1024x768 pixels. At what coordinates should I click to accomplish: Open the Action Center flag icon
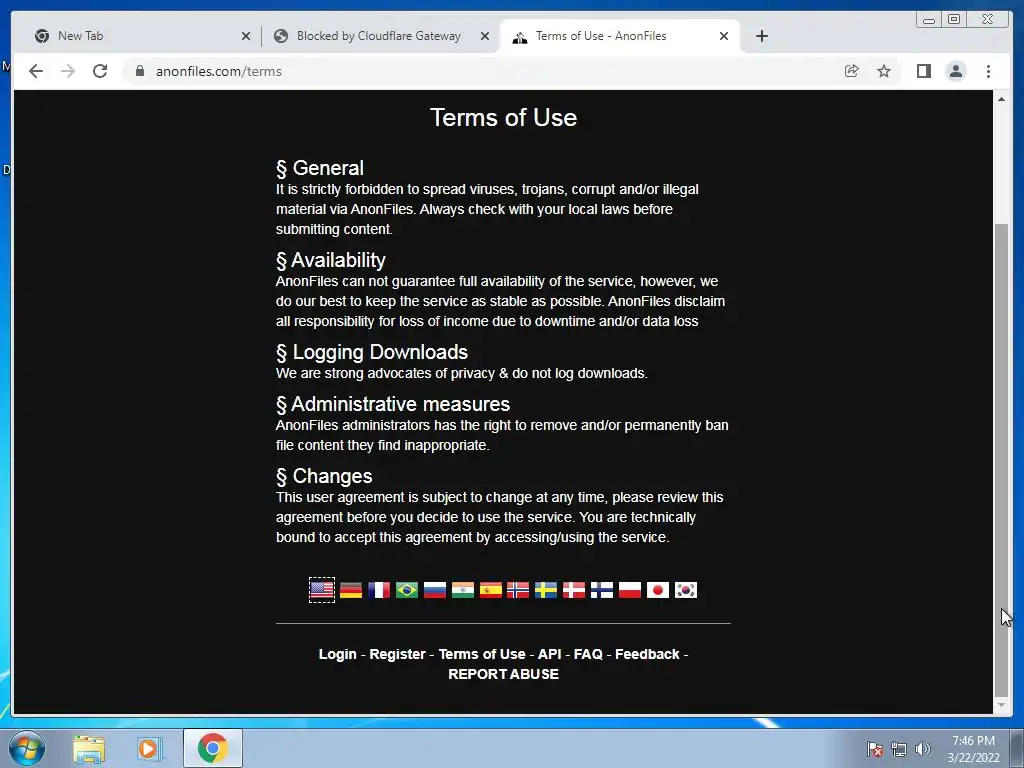875,749
